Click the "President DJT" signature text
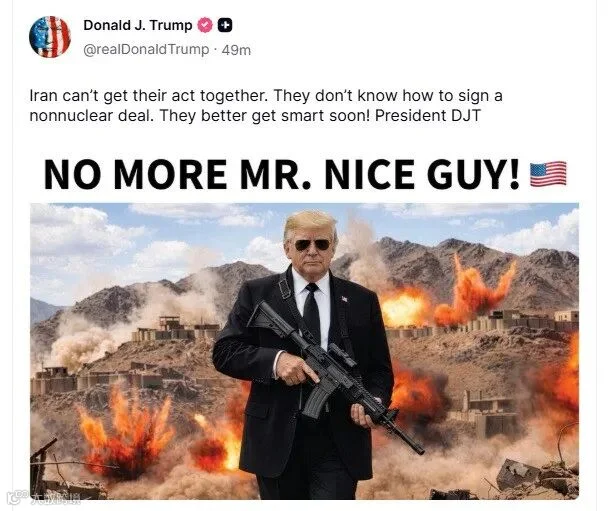 (x=428, y=116)
